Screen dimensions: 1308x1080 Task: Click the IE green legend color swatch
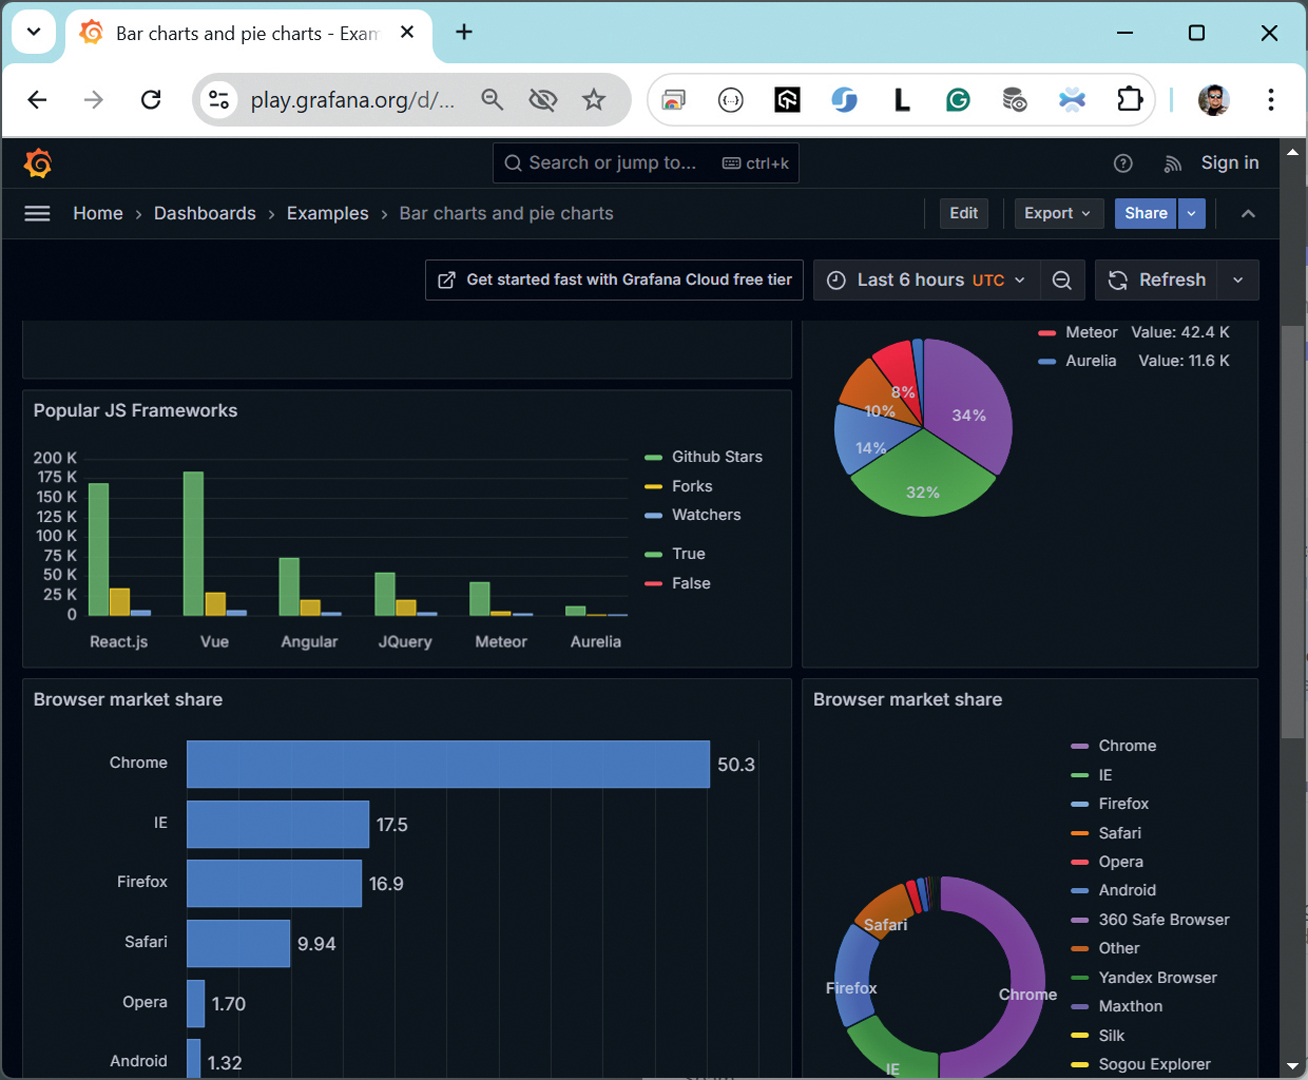tap(1079, 775)
